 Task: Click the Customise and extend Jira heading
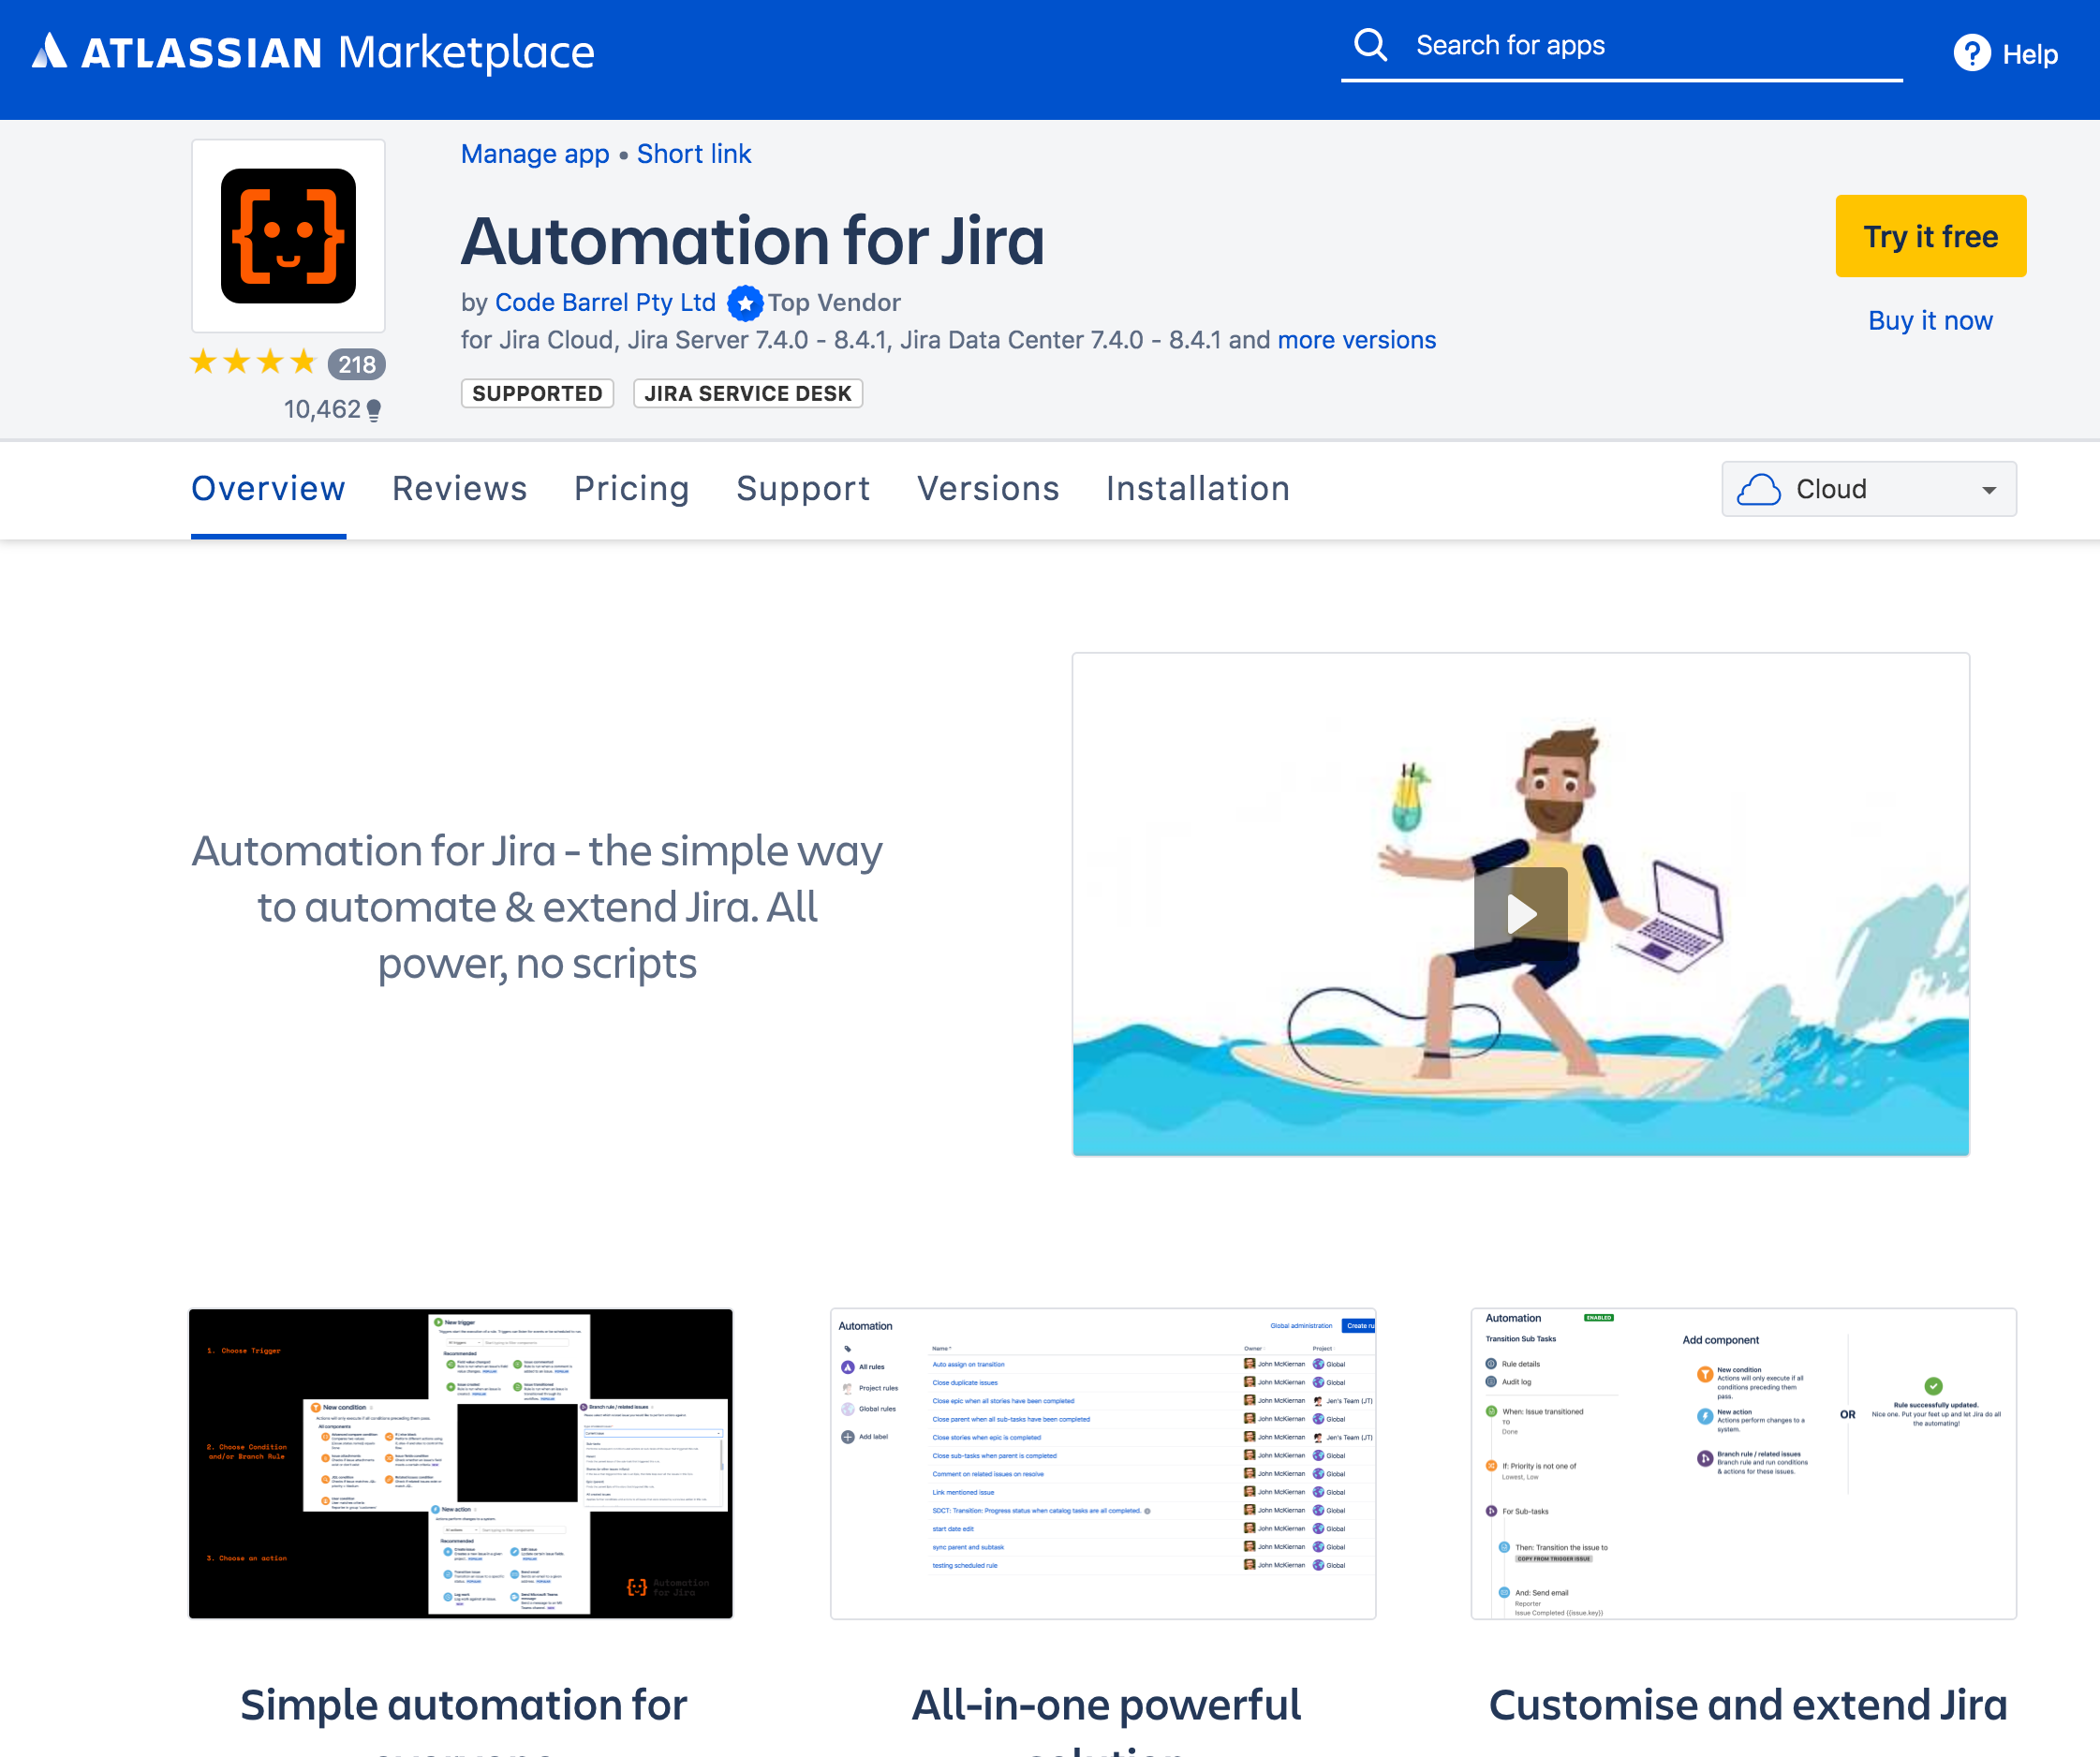pos(1747,1707)
